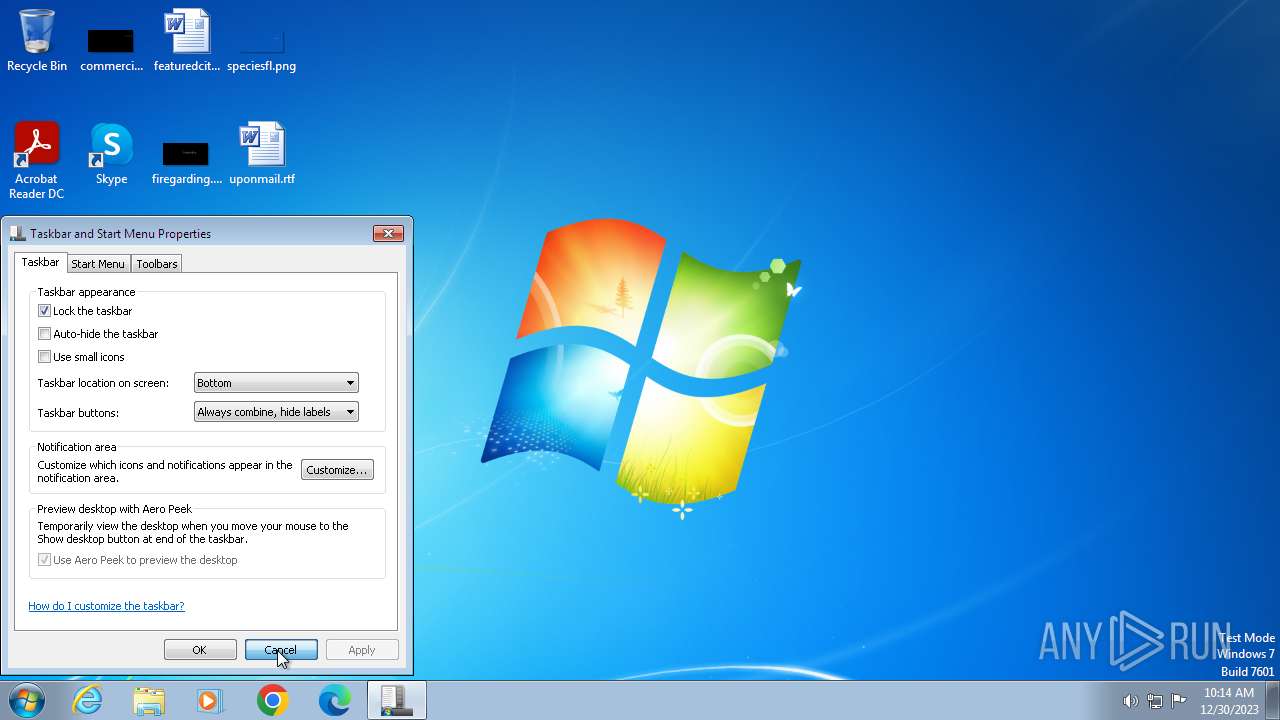This screenshot has height=720, width=1280.
Task: Launch Google Chrome from the taskbar
Action: click(x=272, y=700)
